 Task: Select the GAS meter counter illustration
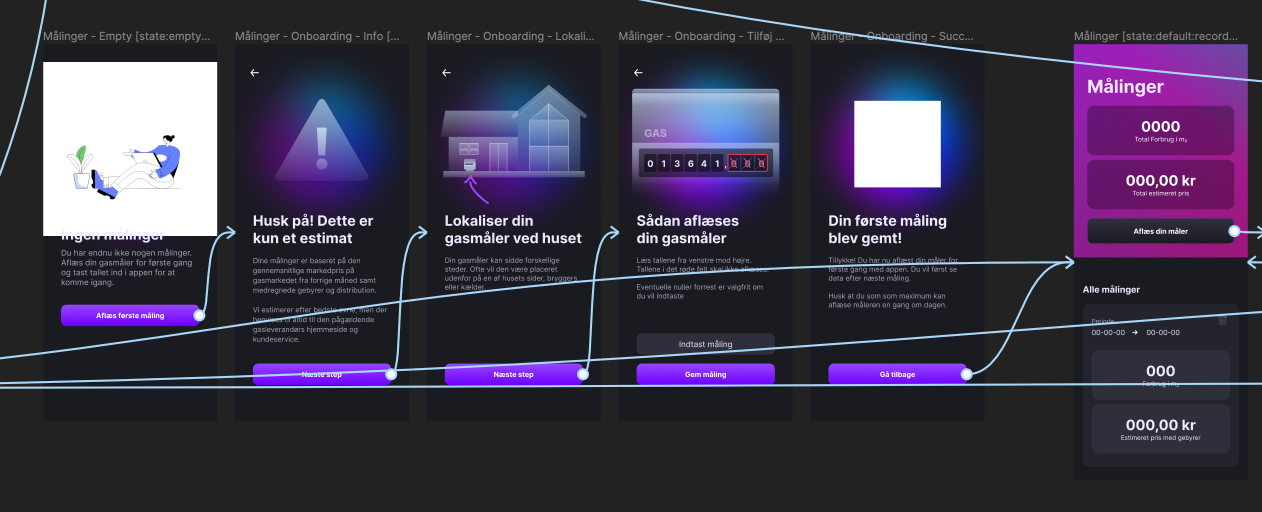(706, 134)
